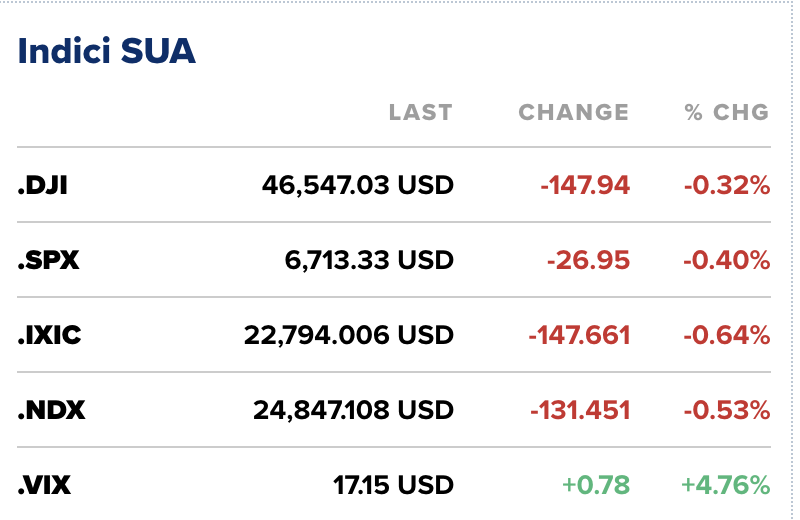The width and height of the screenshot is (800, 520).
Task: Click the % CHG column header
Action: [x=727, y=112]
